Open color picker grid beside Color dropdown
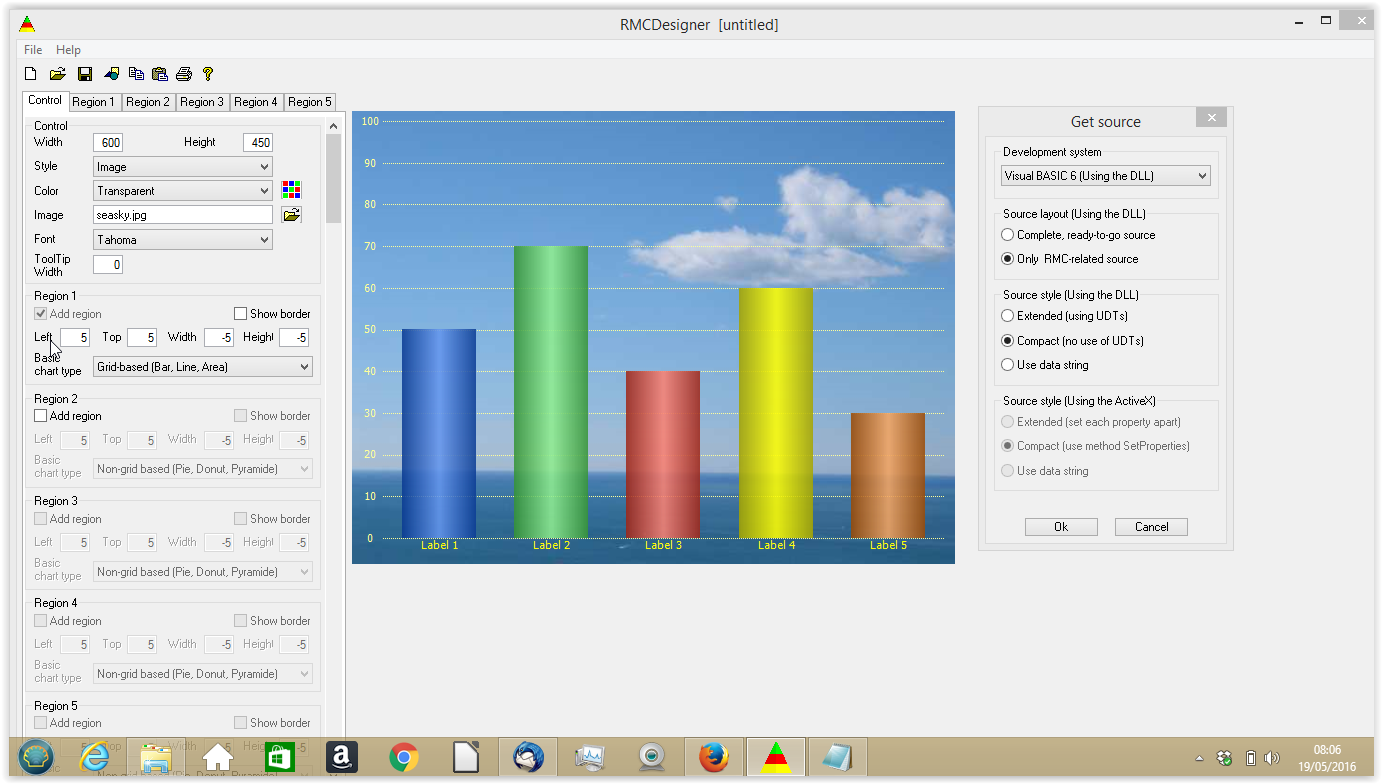This screenshot has width=1382, height=784. [291, 190]
